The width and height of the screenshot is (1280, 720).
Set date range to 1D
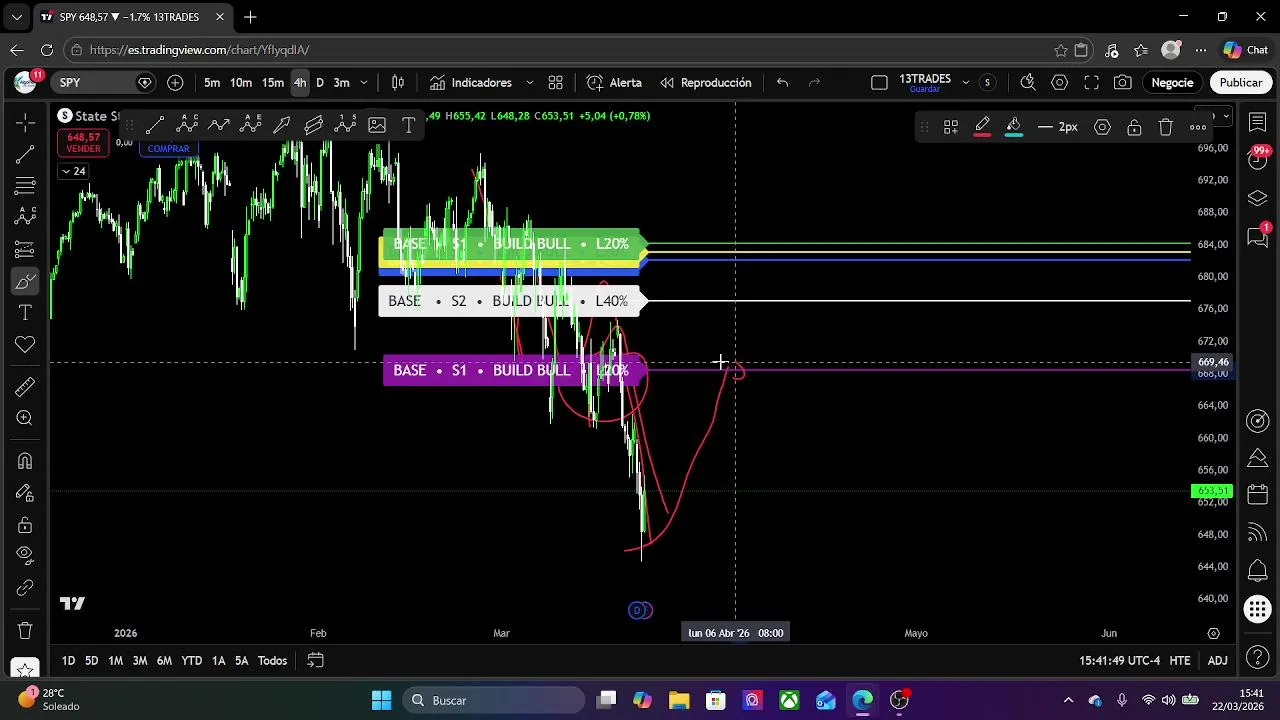[x=68, y=661]
